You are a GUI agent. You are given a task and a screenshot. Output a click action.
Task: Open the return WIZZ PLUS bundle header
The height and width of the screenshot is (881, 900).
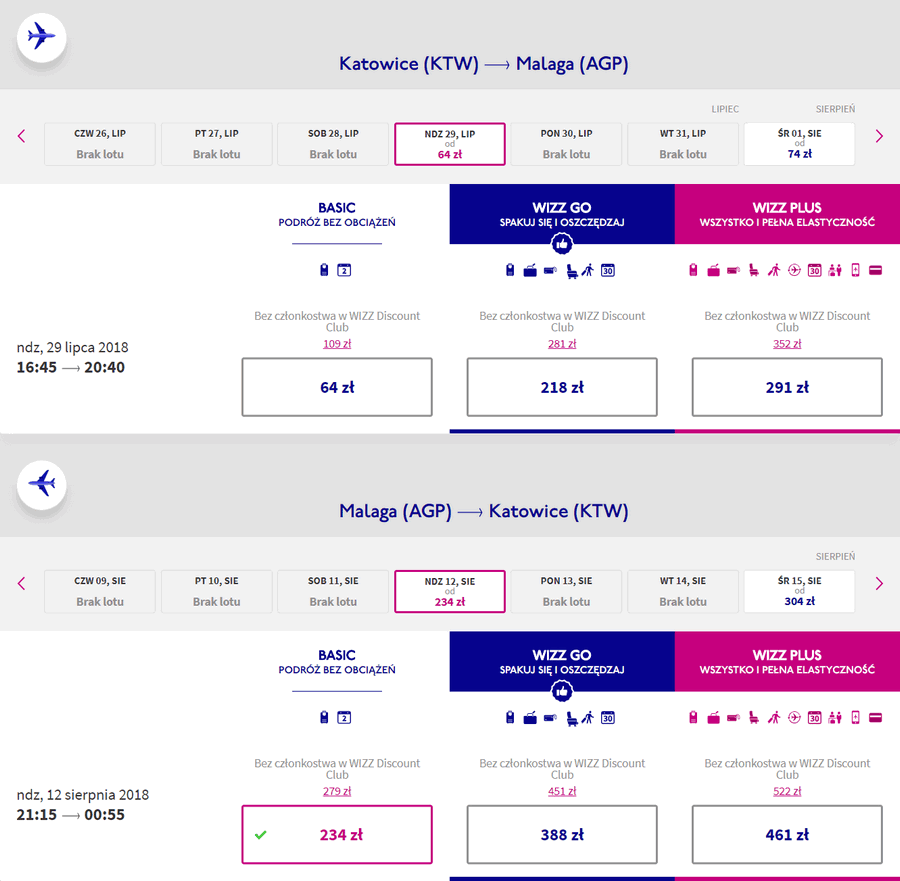pos(787,661)
